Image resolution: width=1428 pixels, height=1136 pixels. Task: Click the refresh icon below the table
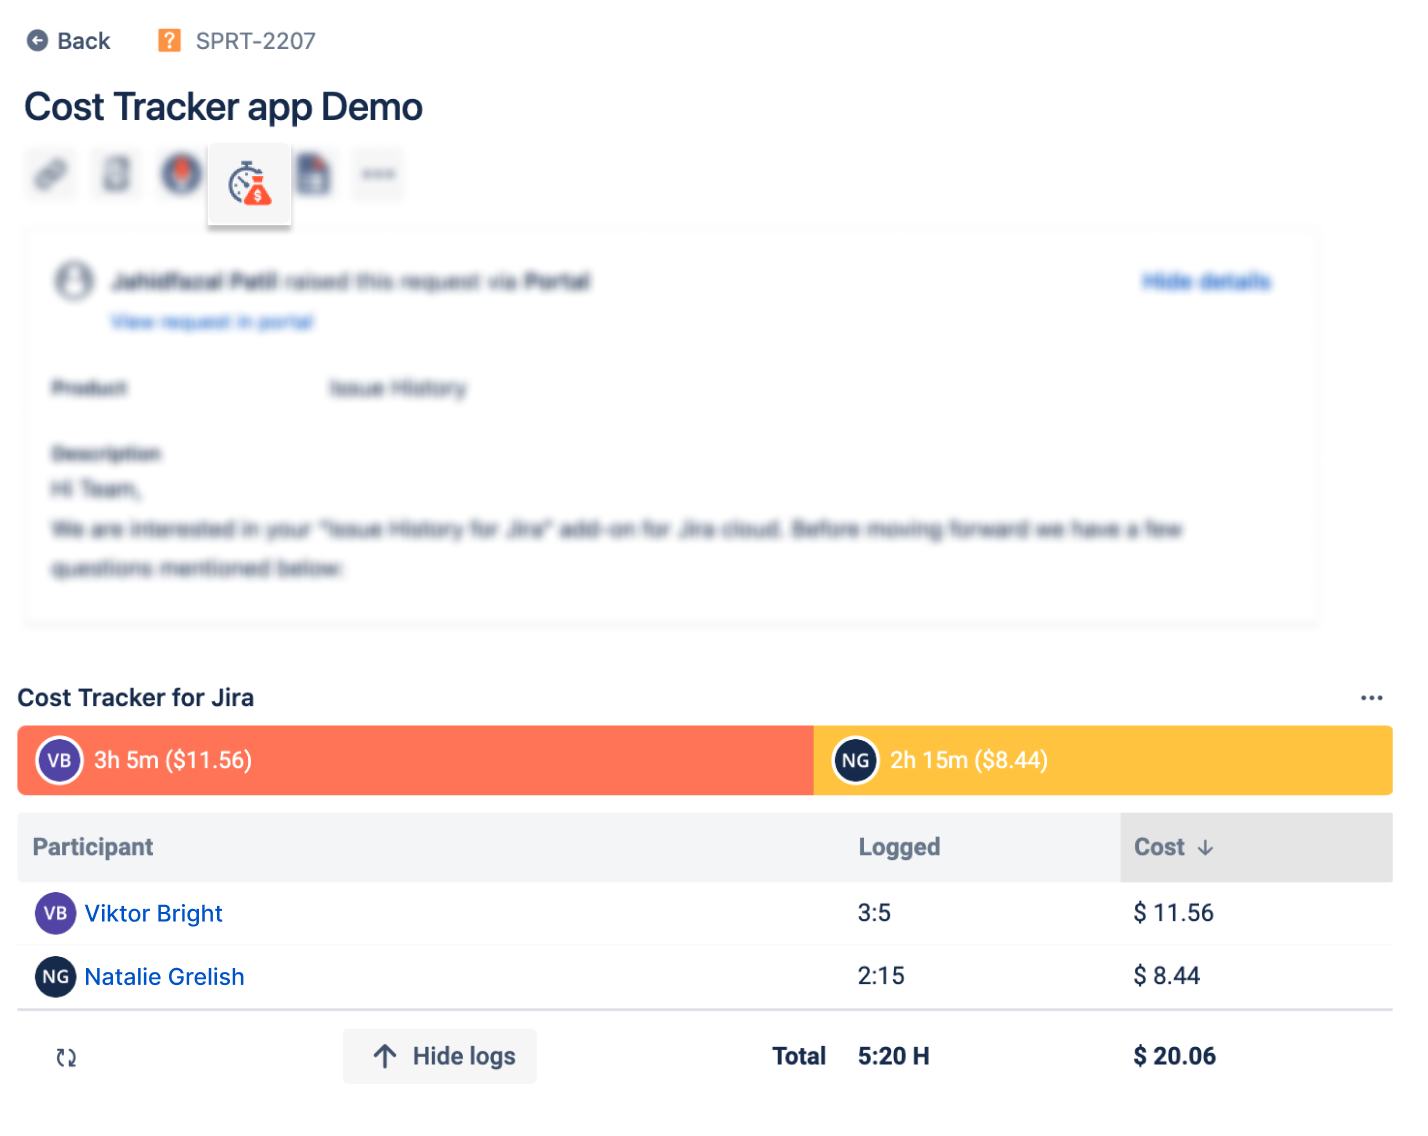pos(66,1057)
